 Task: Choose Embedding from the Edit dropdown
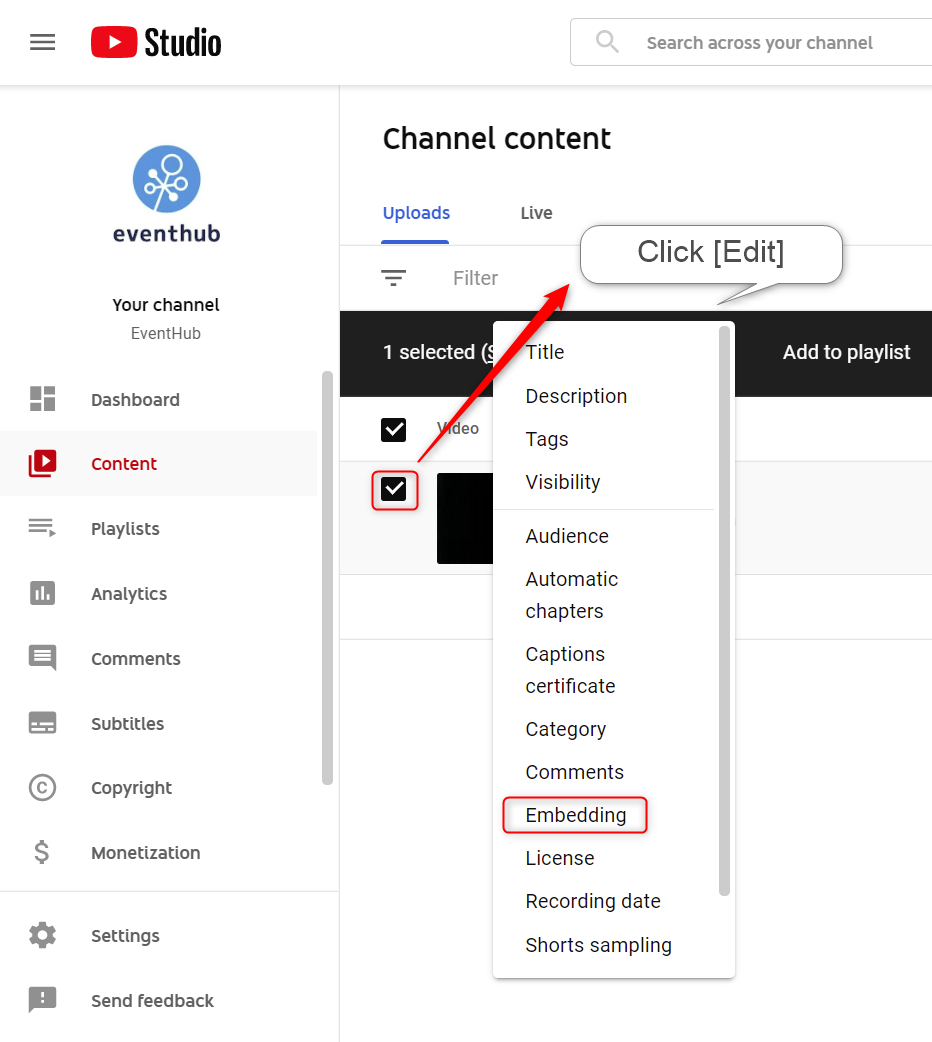tap(576, 815)
